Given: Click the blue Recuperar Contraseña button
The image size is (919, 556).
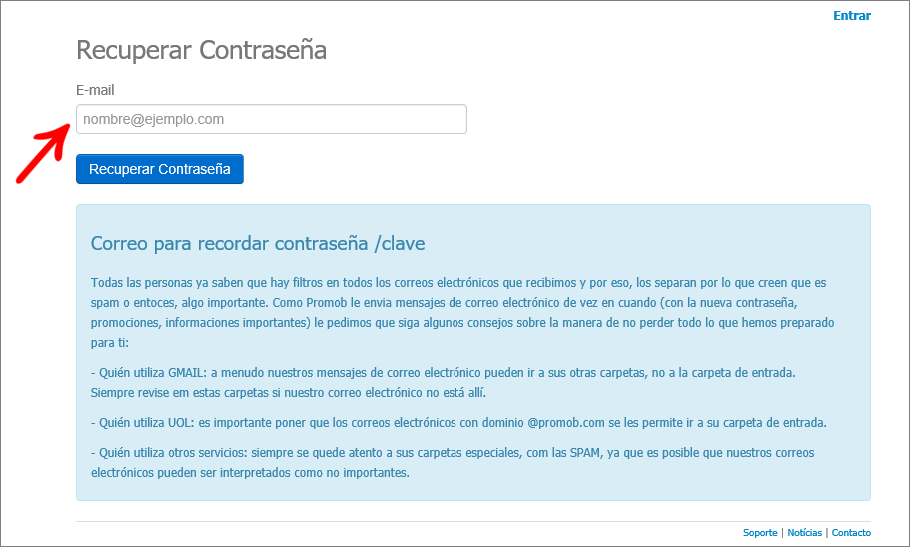Looking at the screenshot, I should pos(161,170).
